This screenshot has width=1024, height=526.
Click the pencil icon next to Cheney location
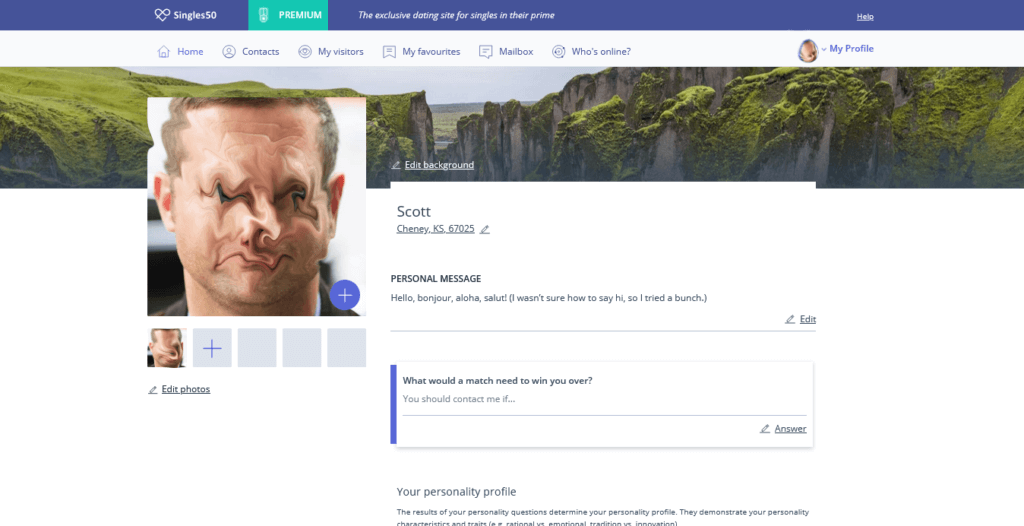pos(485,229)
